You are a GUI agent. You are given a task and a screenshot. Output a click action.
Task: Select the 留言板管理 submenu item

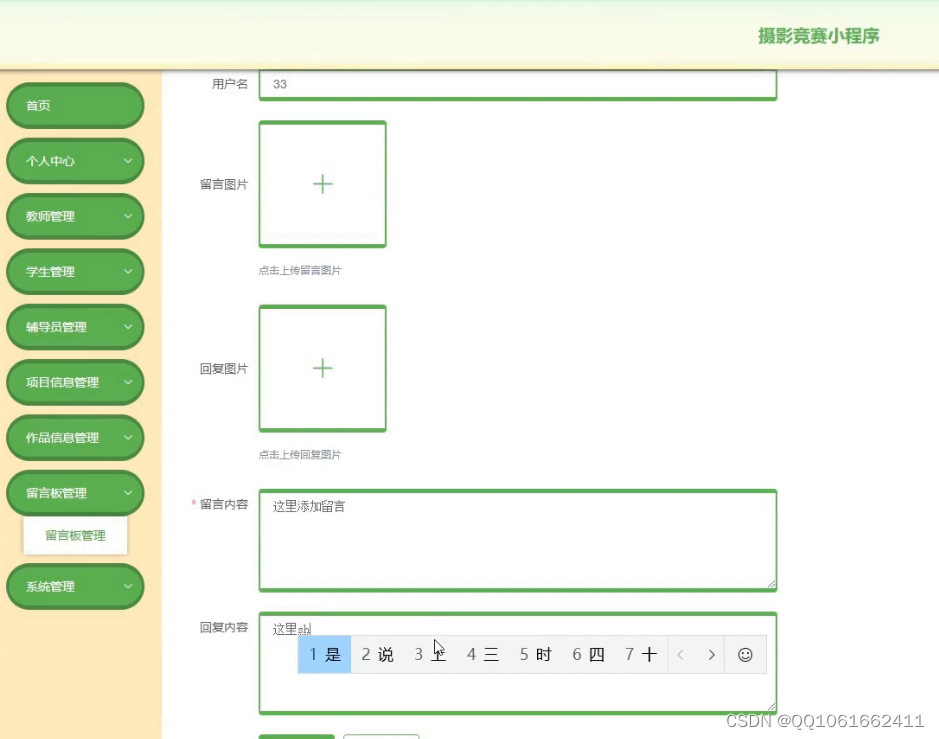tap(74, 535)
